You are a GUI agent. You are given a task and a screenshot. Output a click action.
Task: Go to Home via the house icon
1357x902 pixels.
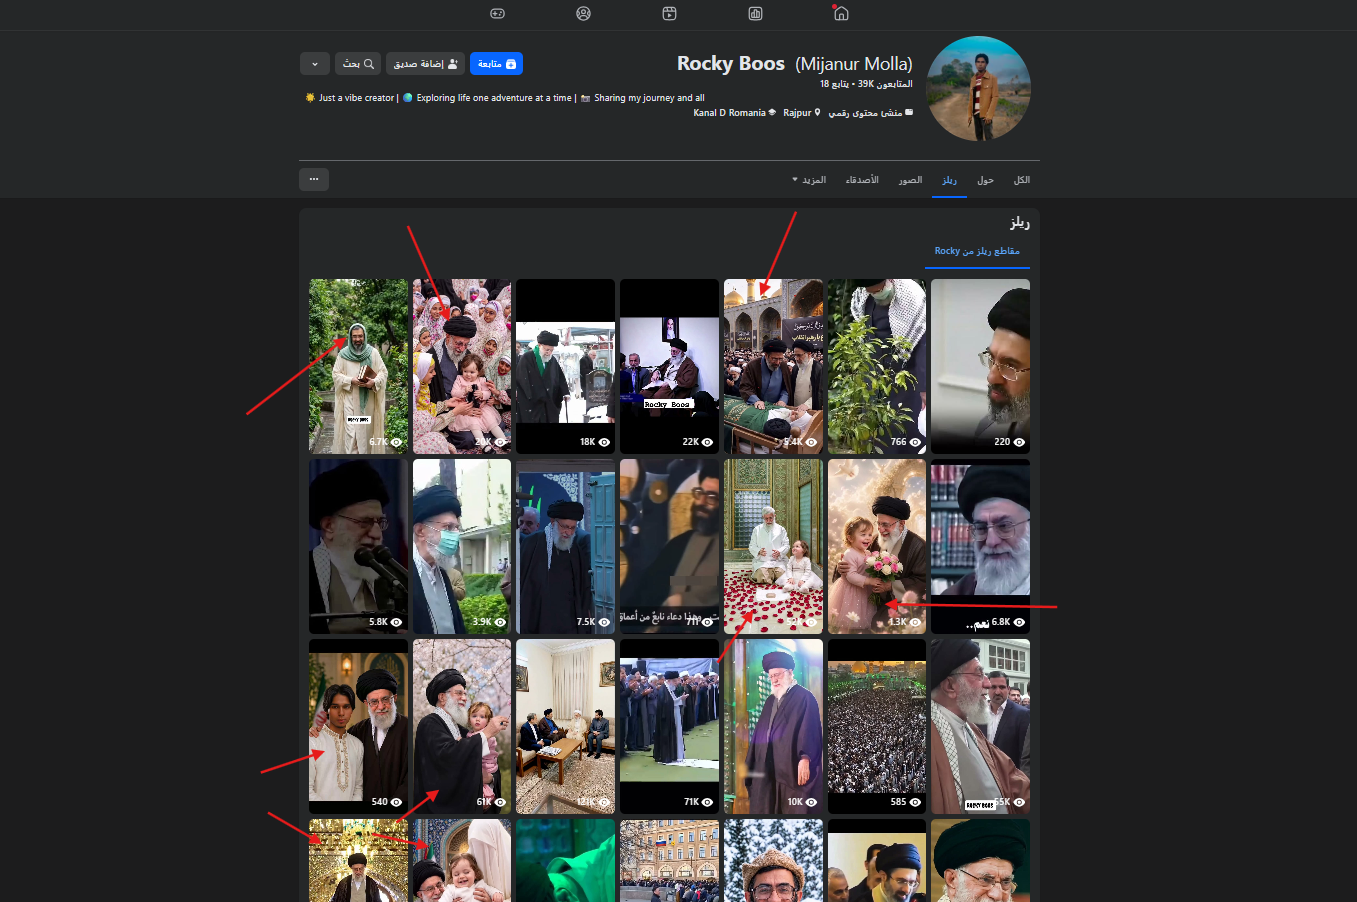coord(841,13)
